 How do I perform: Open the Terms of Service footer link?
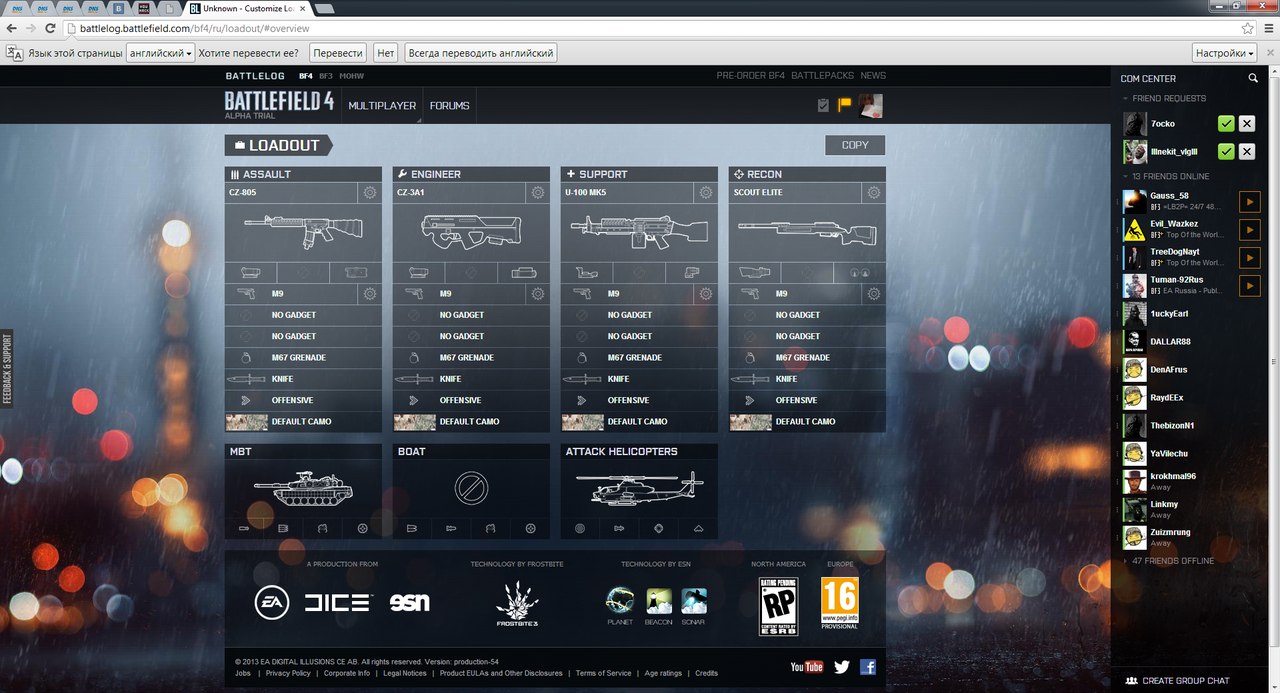coord(603,673)
